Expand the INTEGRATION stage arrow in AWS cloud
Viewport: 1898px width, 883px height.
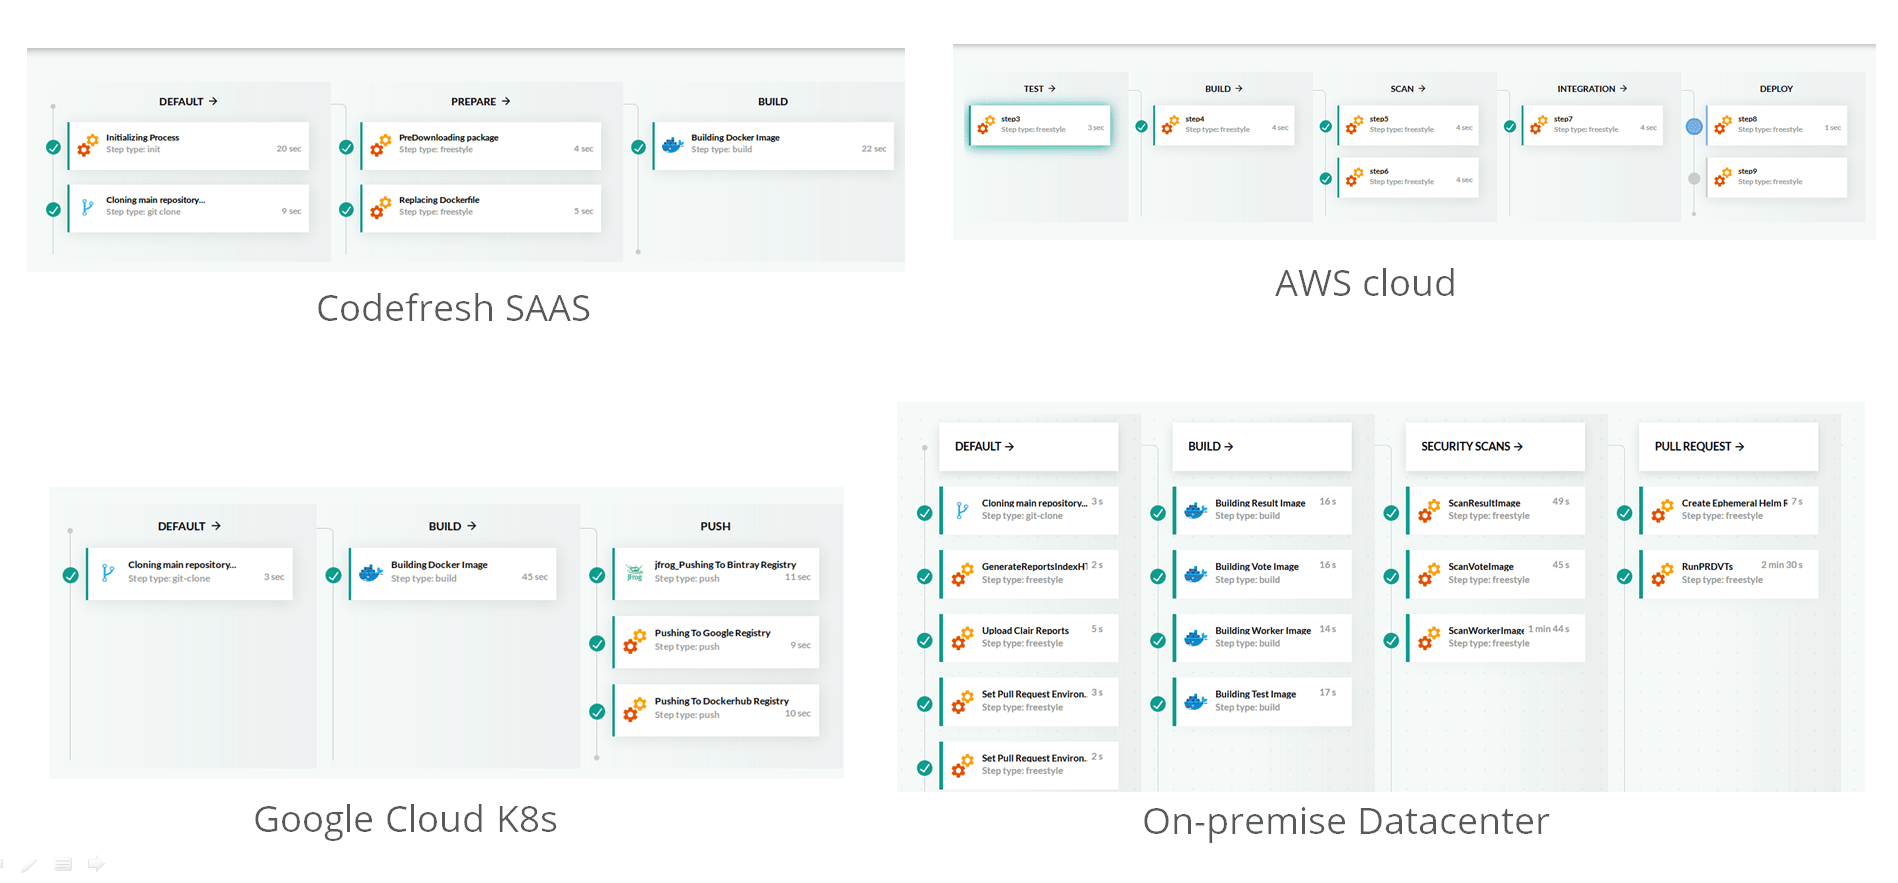[x=1623, y=89]
